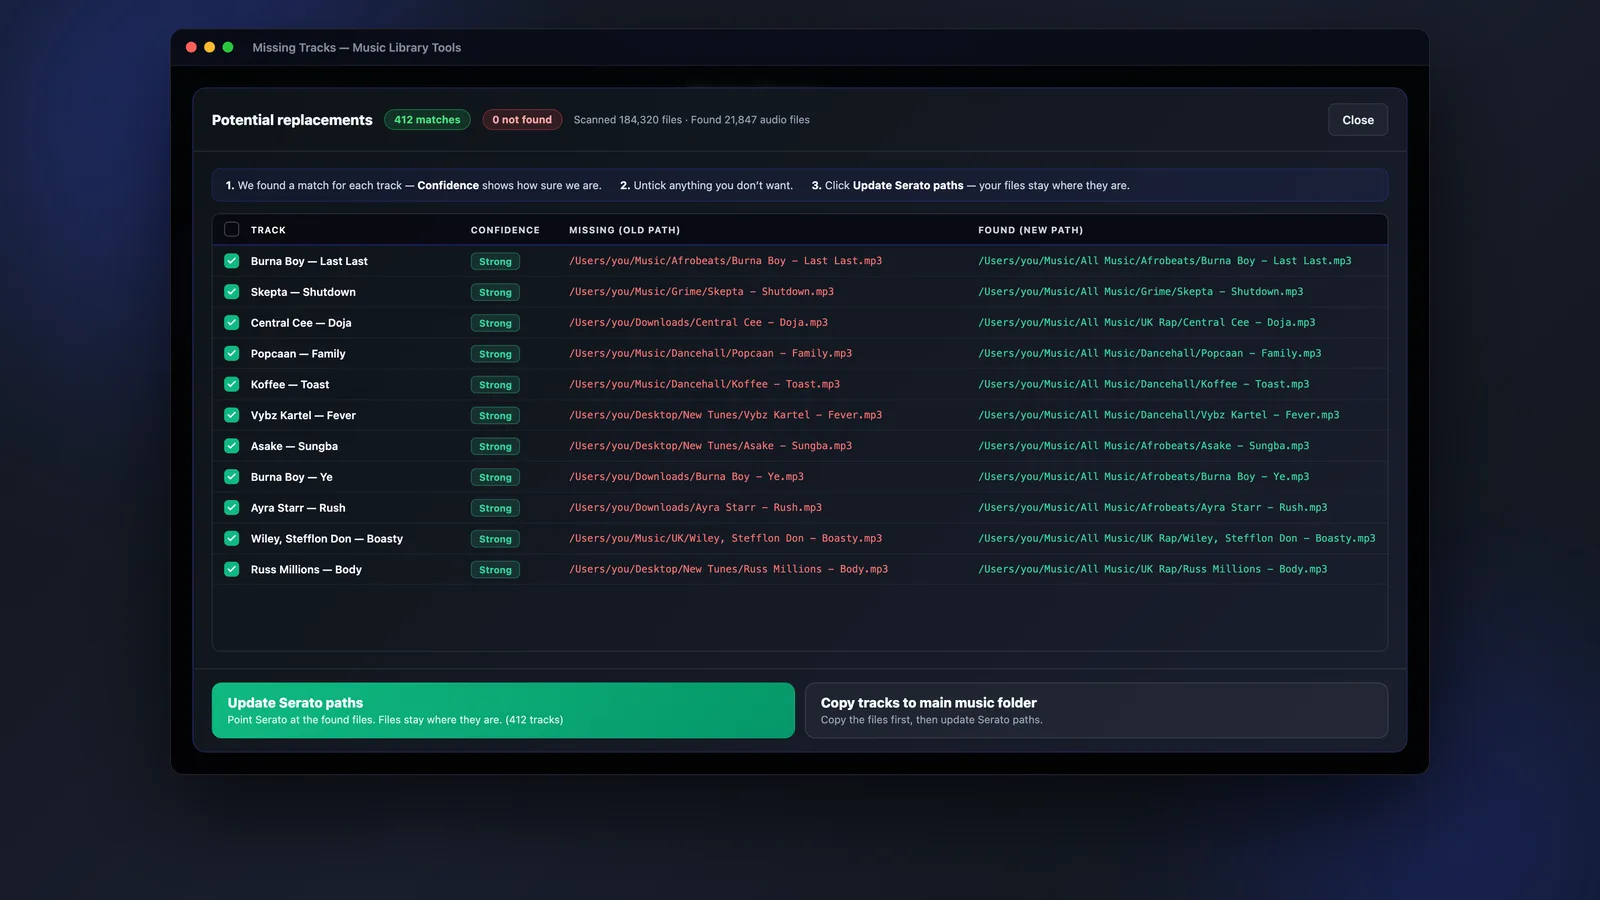Click the TRACK column header
This screenshot has width=1600, height=900.
(x=268, y=230)
